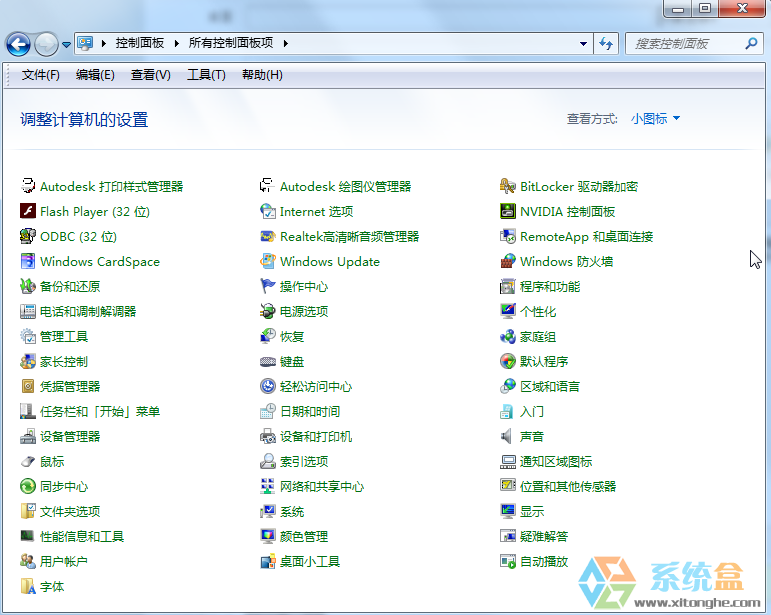Click the Internet 选项 icon
Image resolution: width=771 pixels, height=615 pixels.
click(267, 211)
